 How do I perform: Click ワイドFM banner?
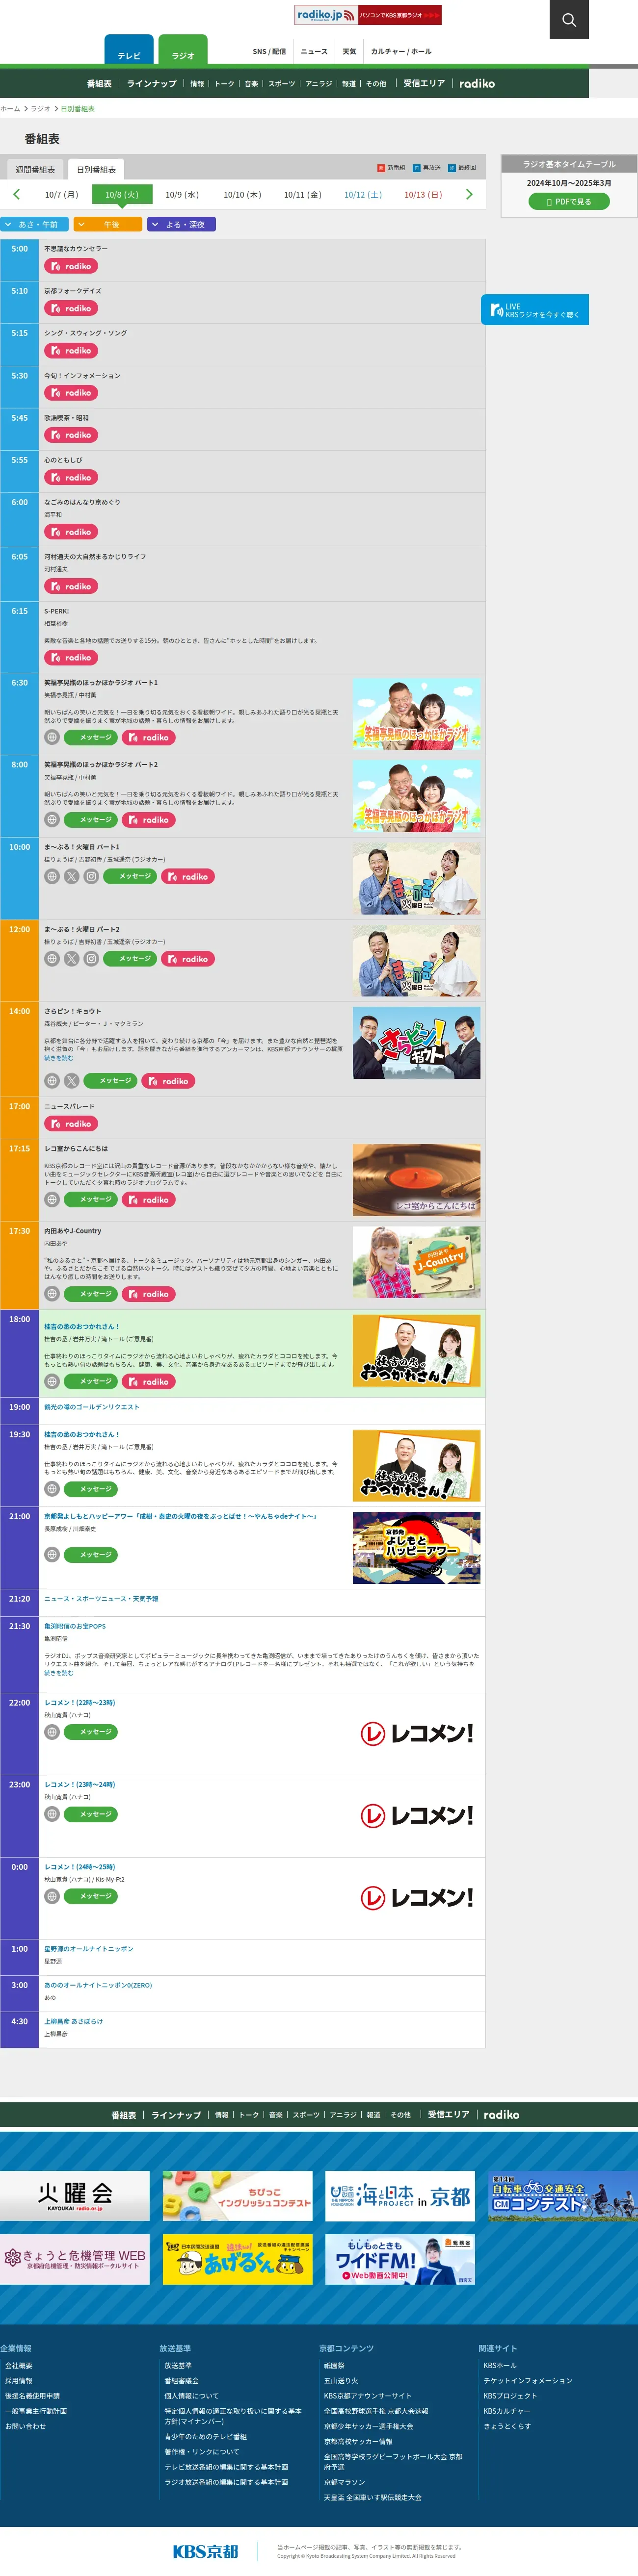click(399, 2259)
